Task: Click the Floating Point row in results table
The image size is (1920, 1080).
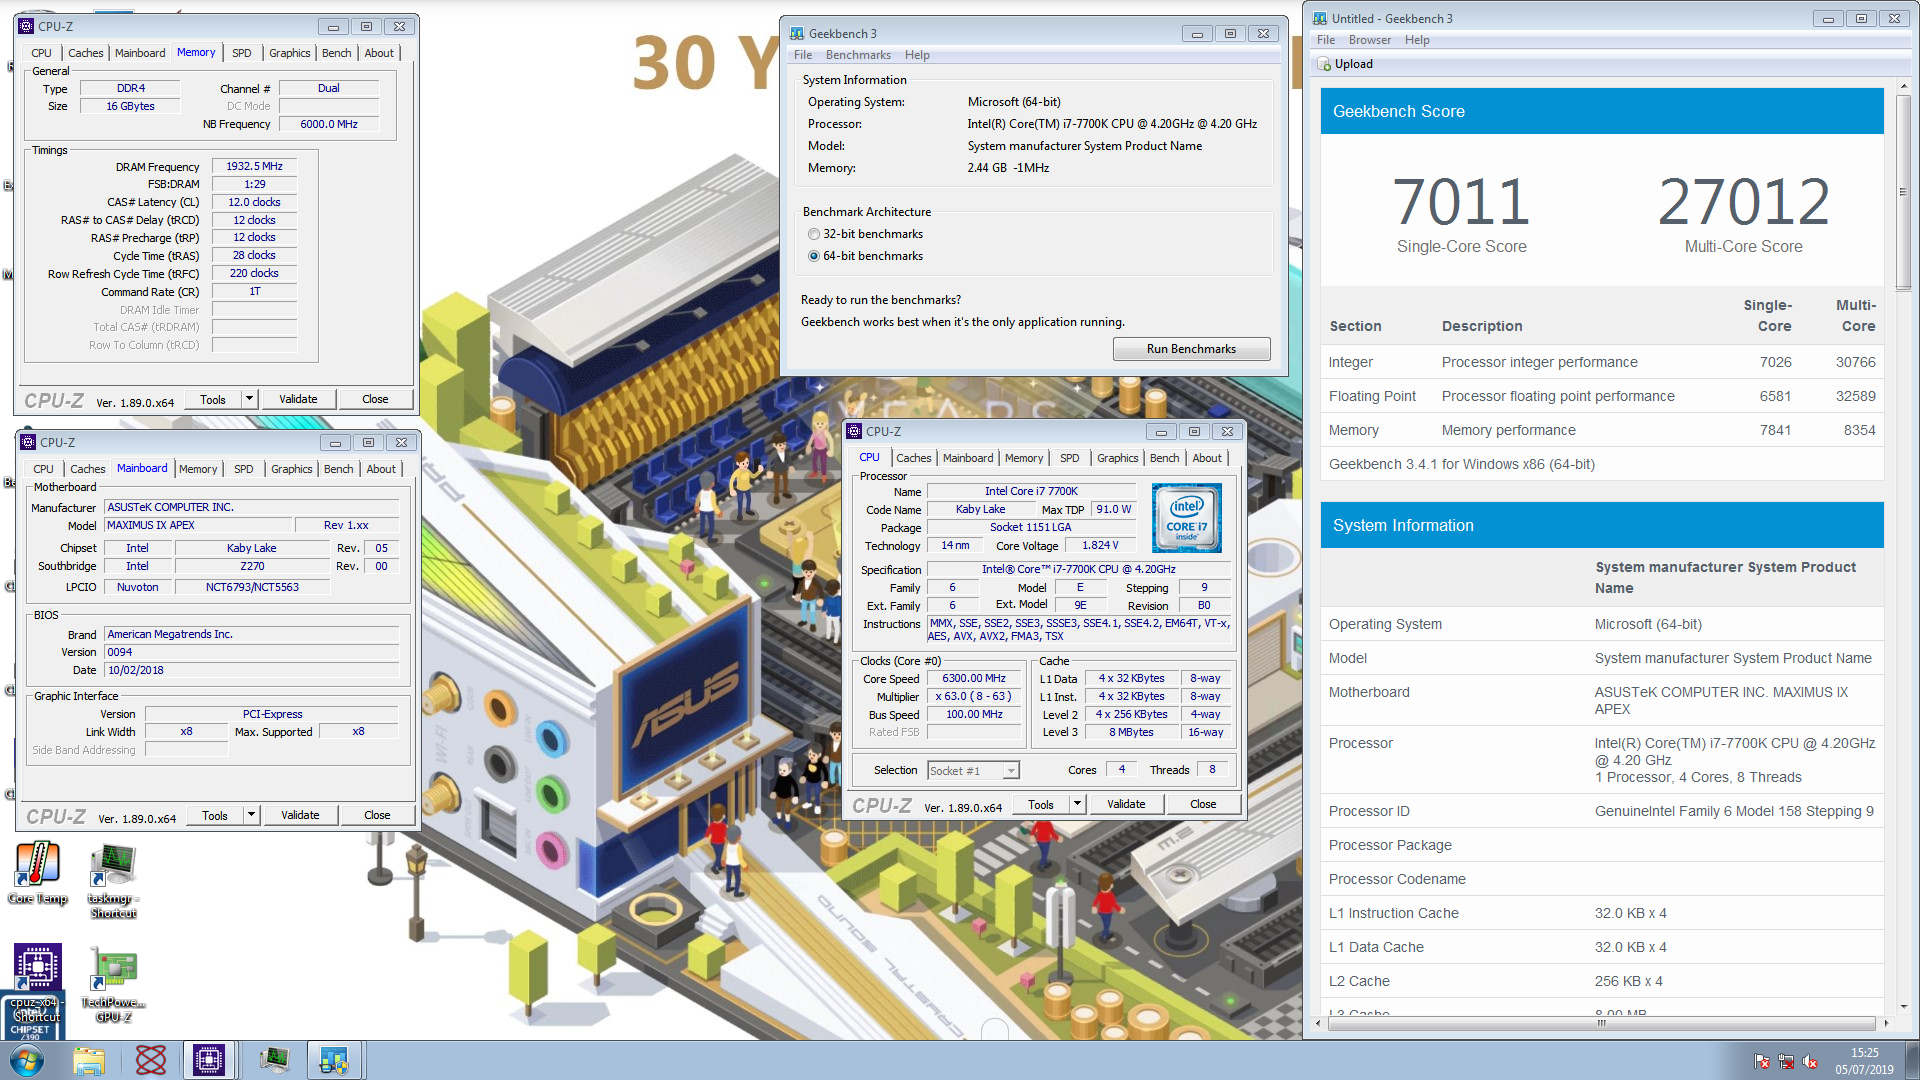Action: click(x=1602, y=396)
